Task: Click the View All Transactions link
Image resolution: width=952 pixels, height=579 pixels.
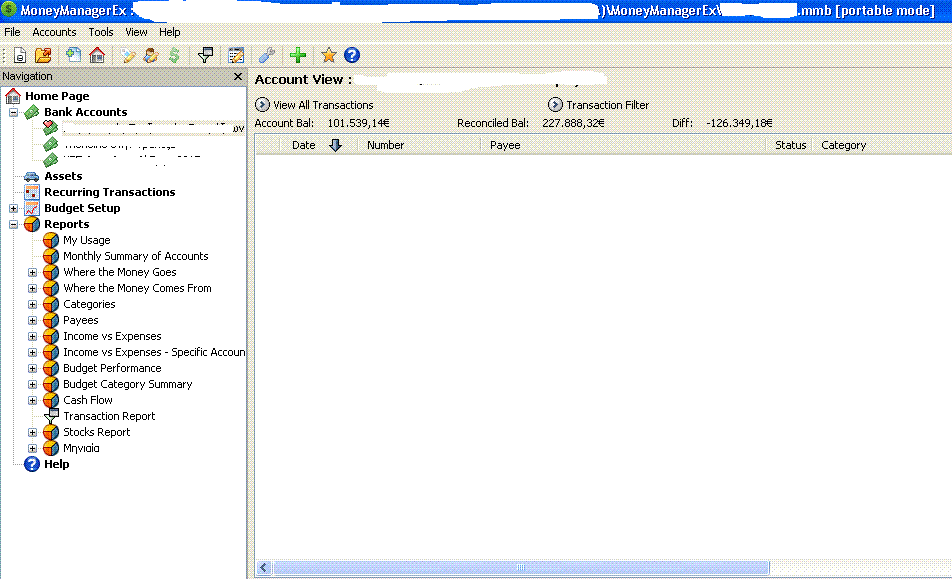Action: [323, 105]
